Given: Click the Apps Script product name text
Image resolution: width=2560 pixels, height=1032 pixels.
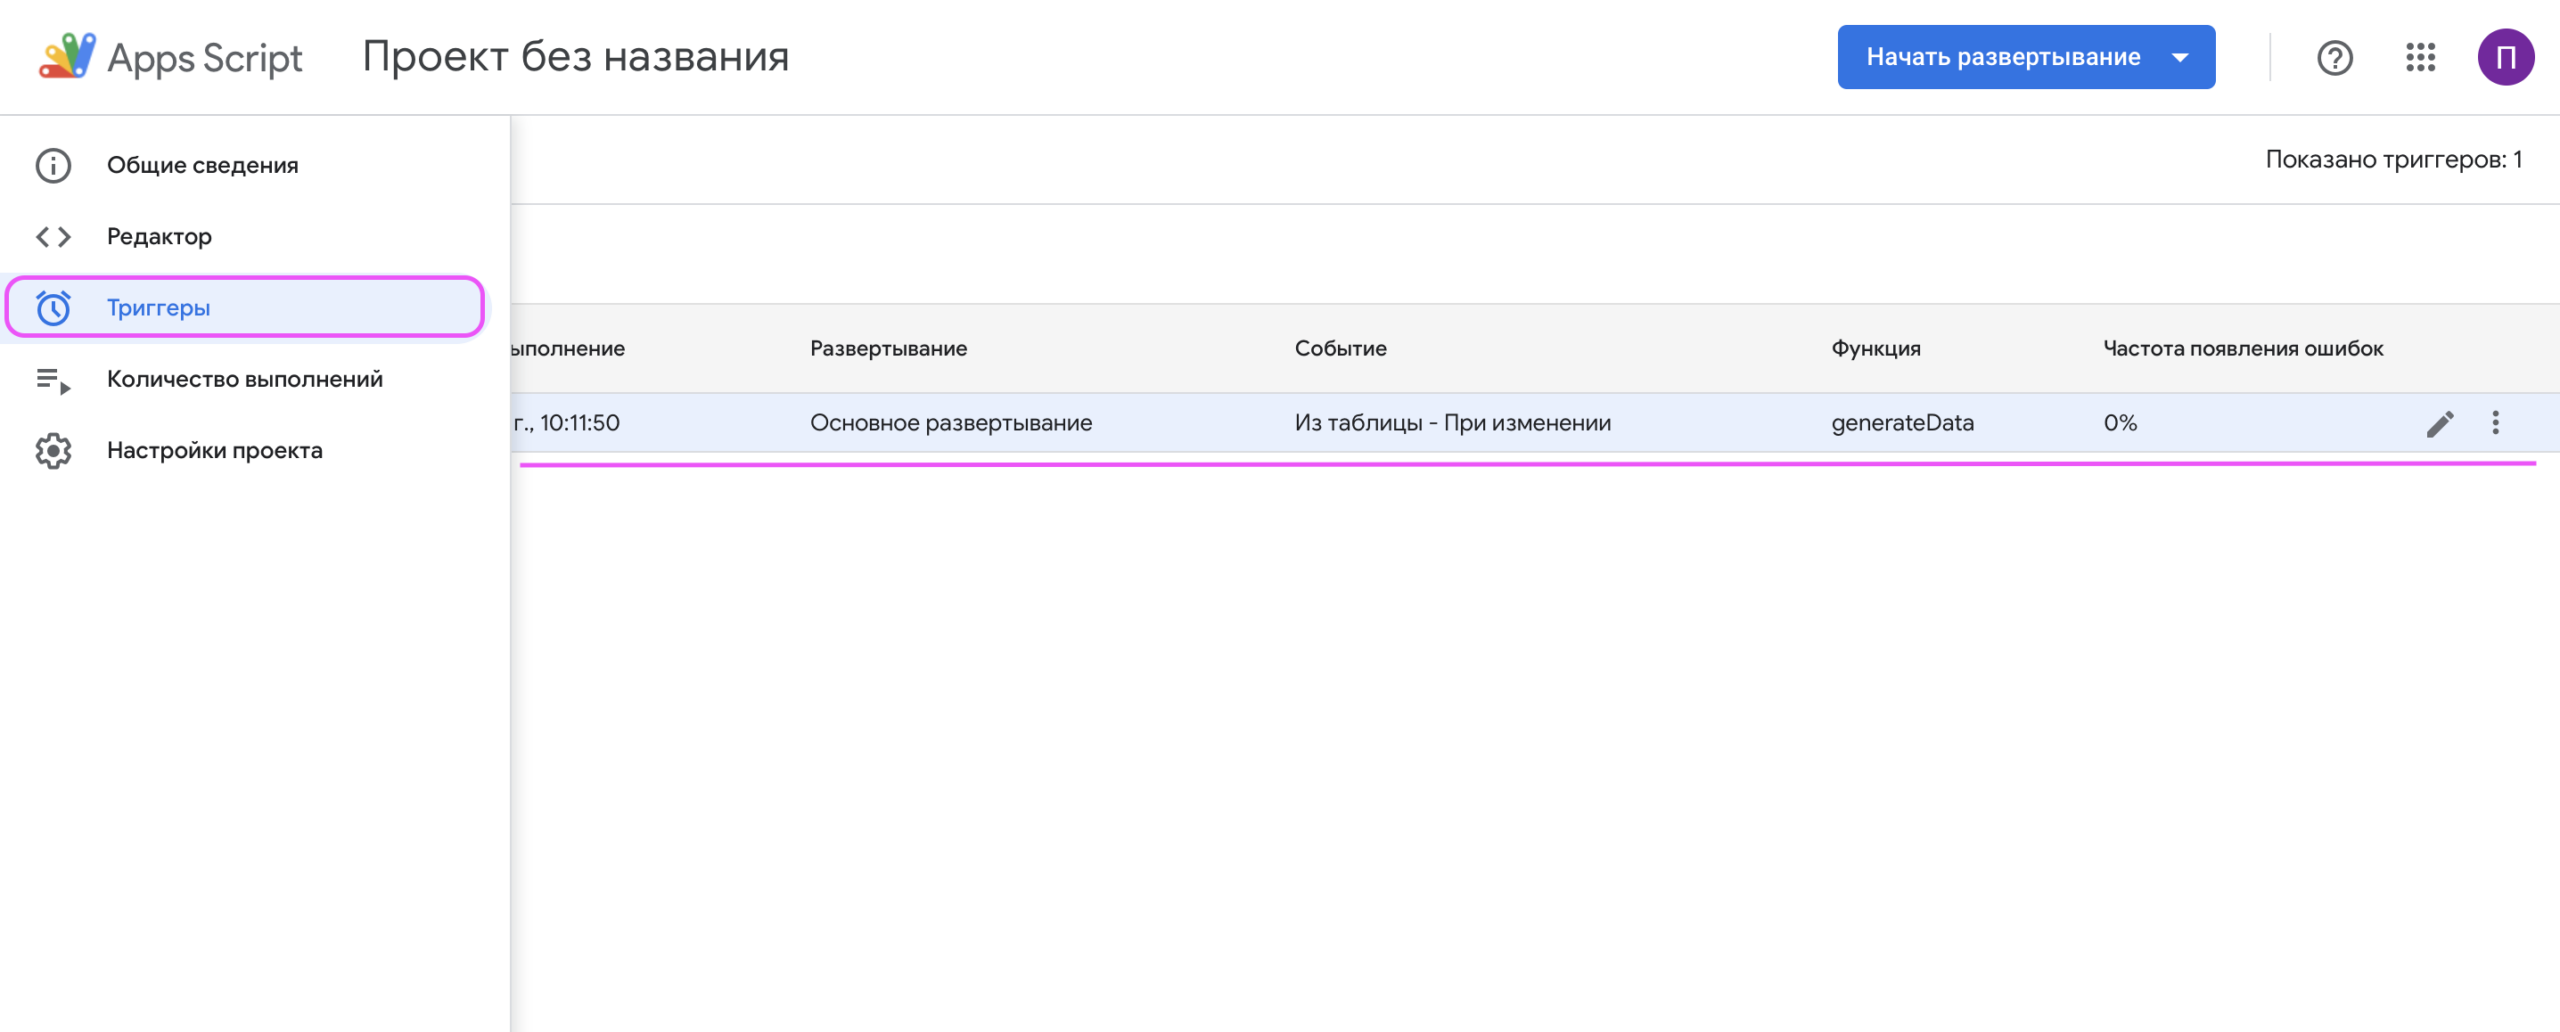Looking at the screenshot, I should 205,58.
